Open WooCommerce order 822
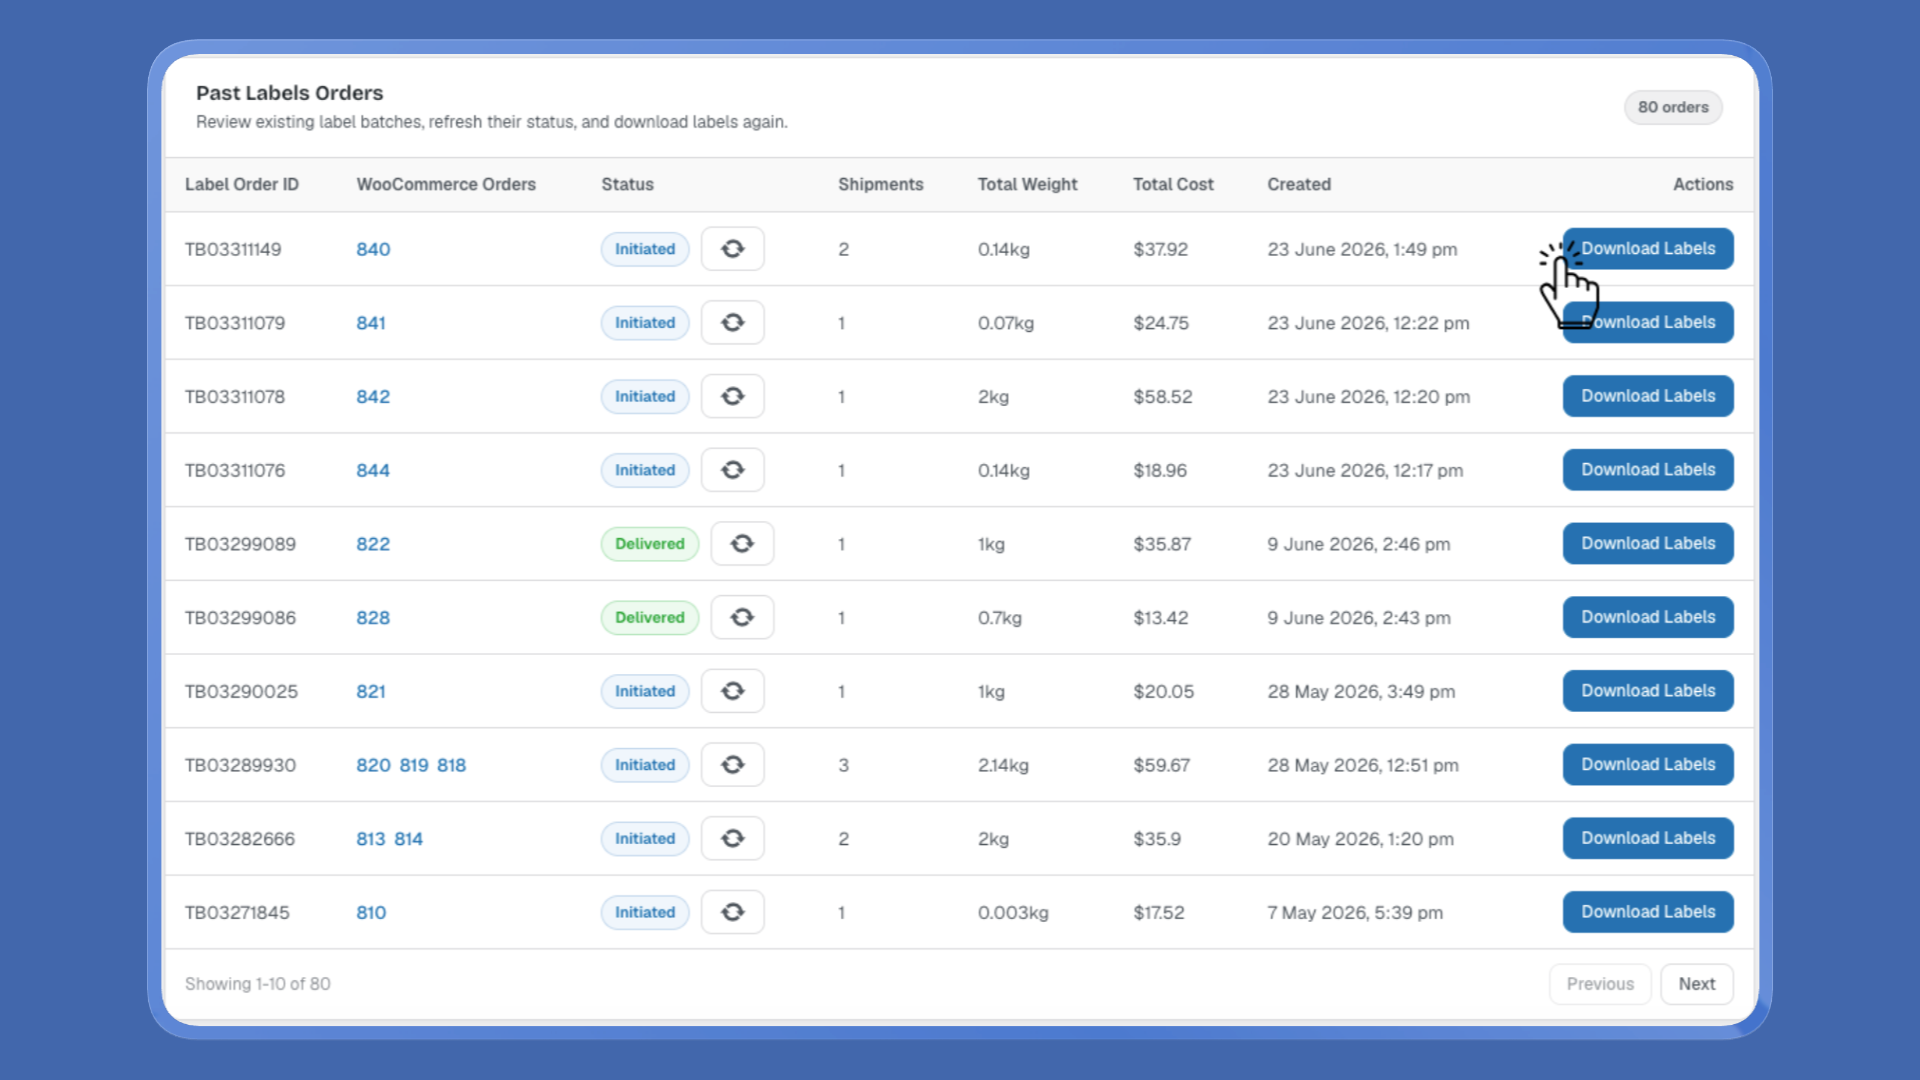1920x1080 pixels. (x=373, y=544)
